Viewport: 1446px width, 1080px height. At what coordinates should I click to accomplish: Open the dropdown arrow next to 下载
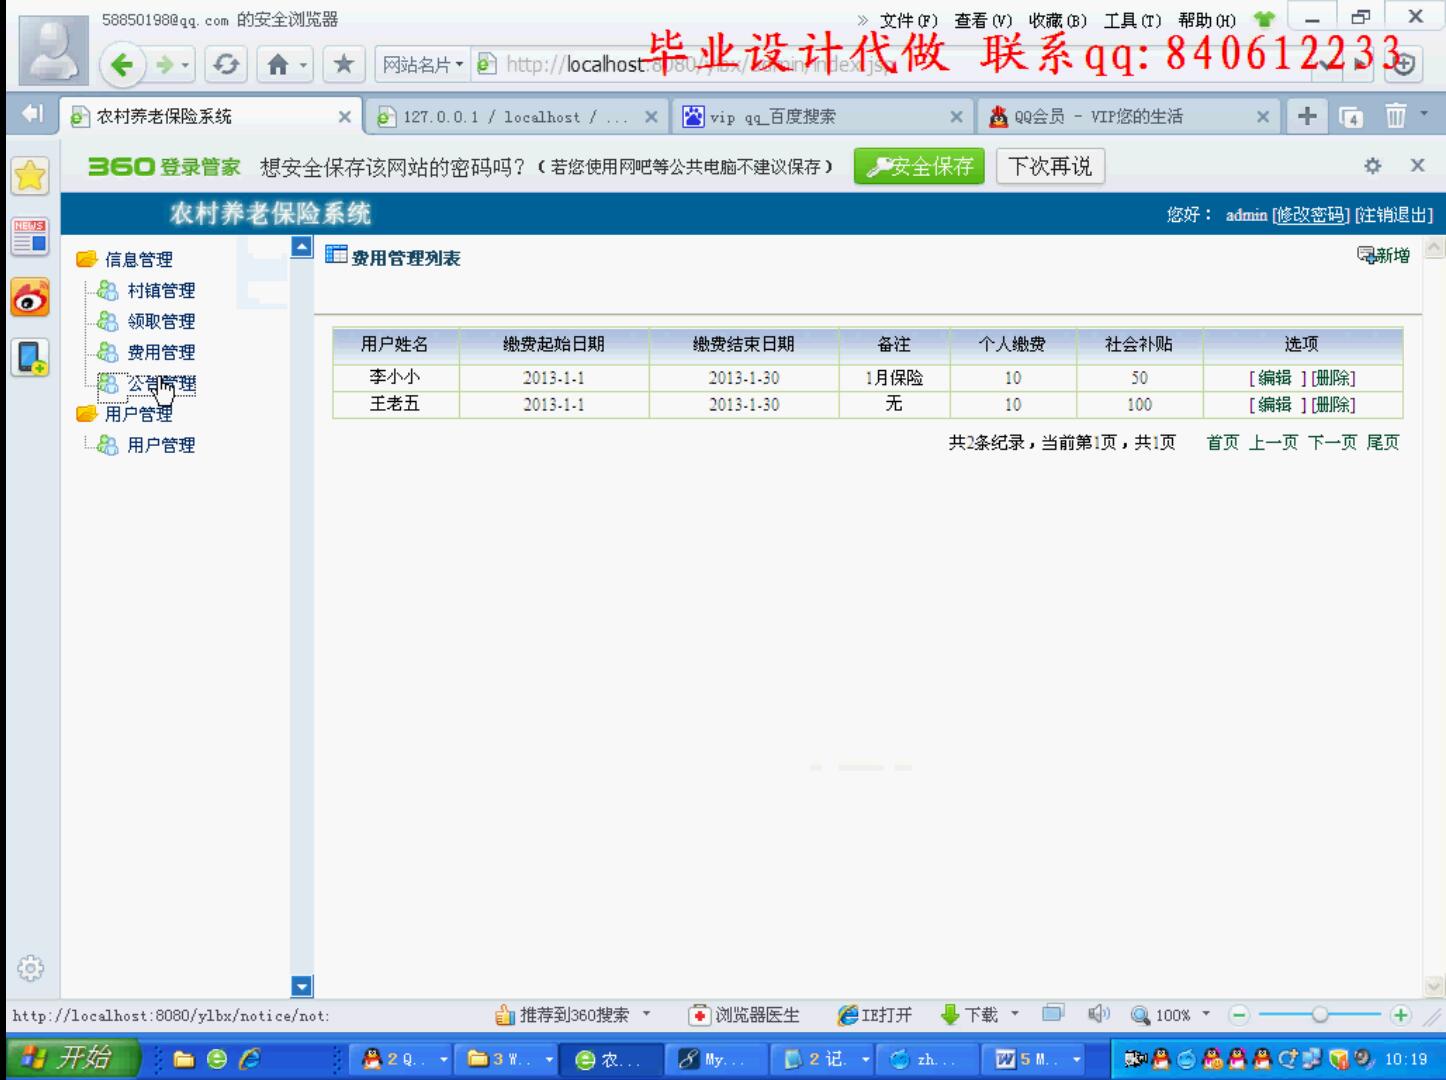[x=1015, y=1014]
